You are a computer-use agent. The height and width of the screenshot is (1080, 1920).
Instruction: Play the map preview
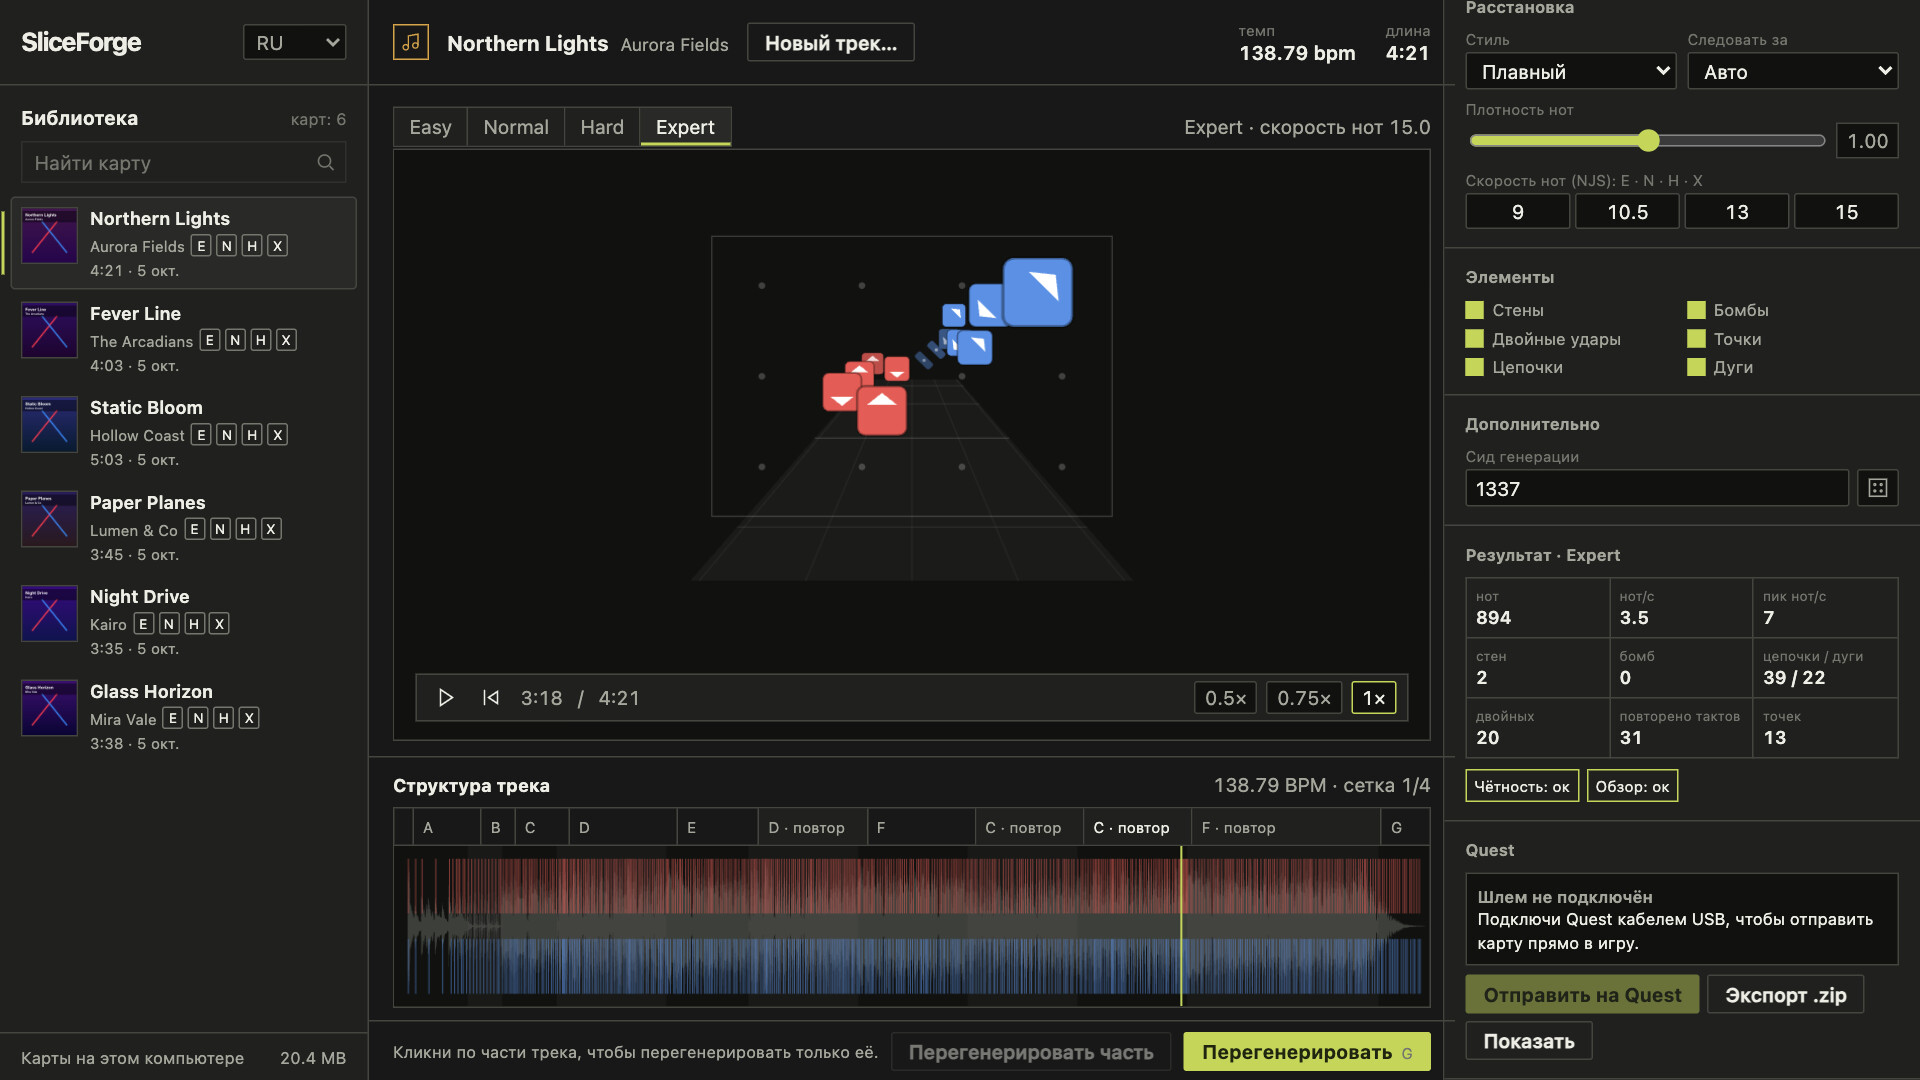click(446, 698)
